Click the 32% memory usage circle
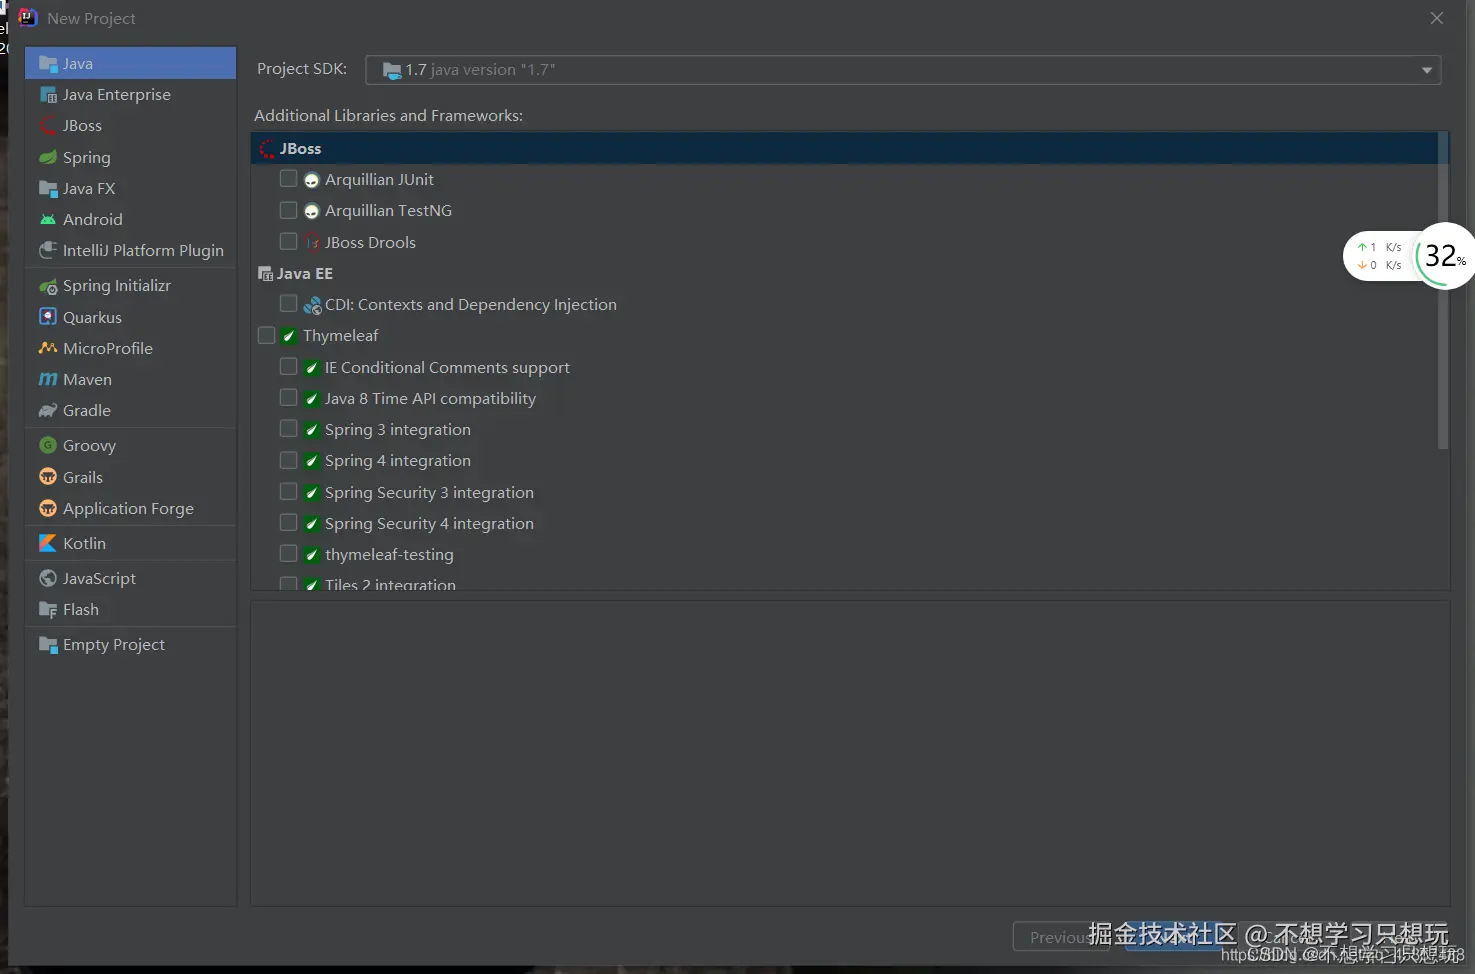The height and width of the screenshot is (974, 1475). point(1444,256)
